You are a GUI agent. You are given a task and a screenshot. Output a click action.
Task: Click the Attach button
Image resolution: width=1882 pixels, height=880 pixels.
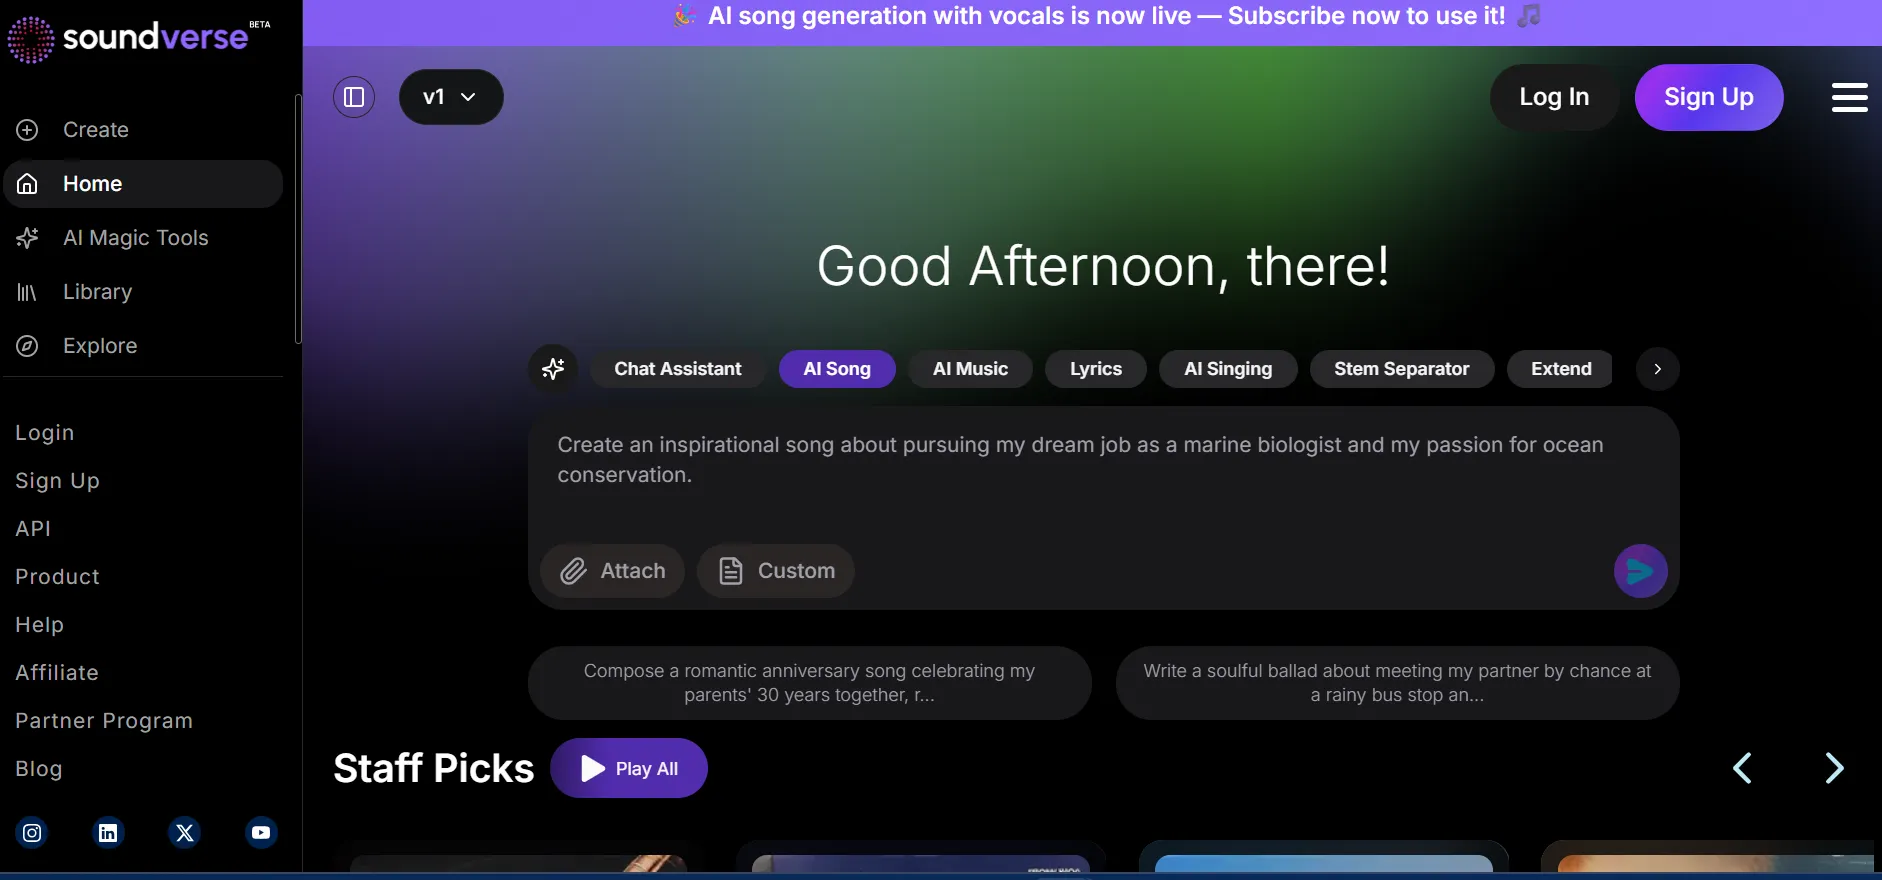pyautogui.click(x=612, y=571)
